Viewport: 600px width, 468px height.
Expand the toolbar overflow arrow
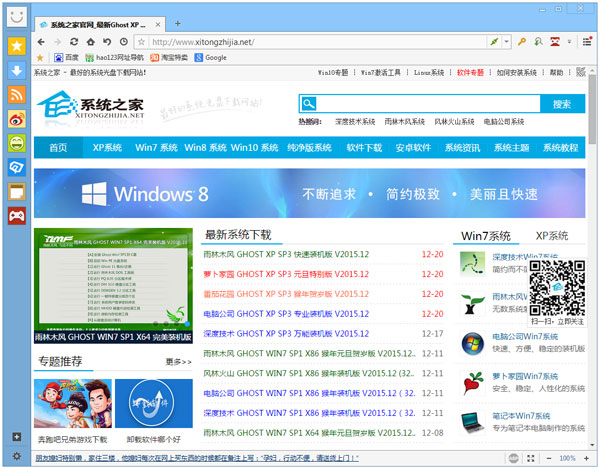569,42
